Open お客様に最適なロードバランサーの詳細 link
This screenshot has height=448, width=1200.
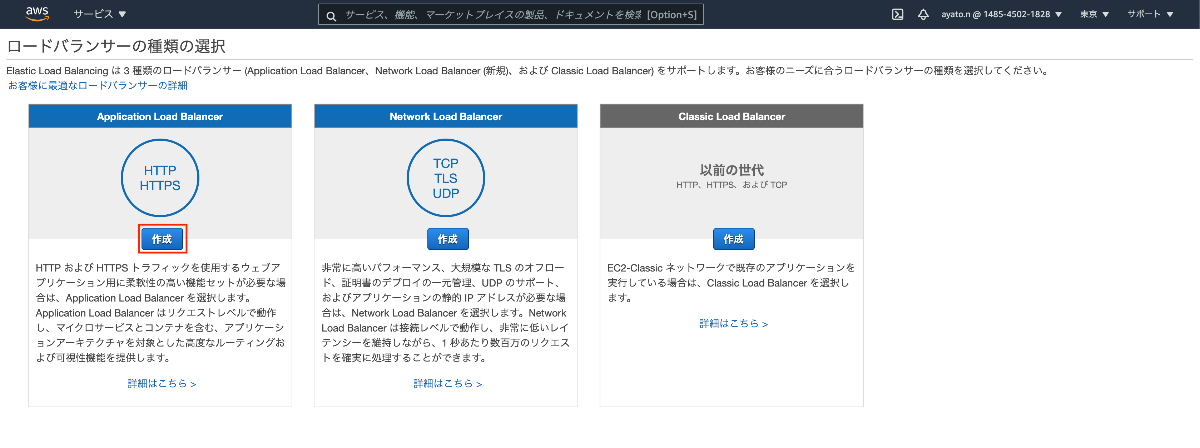(98, 86)
